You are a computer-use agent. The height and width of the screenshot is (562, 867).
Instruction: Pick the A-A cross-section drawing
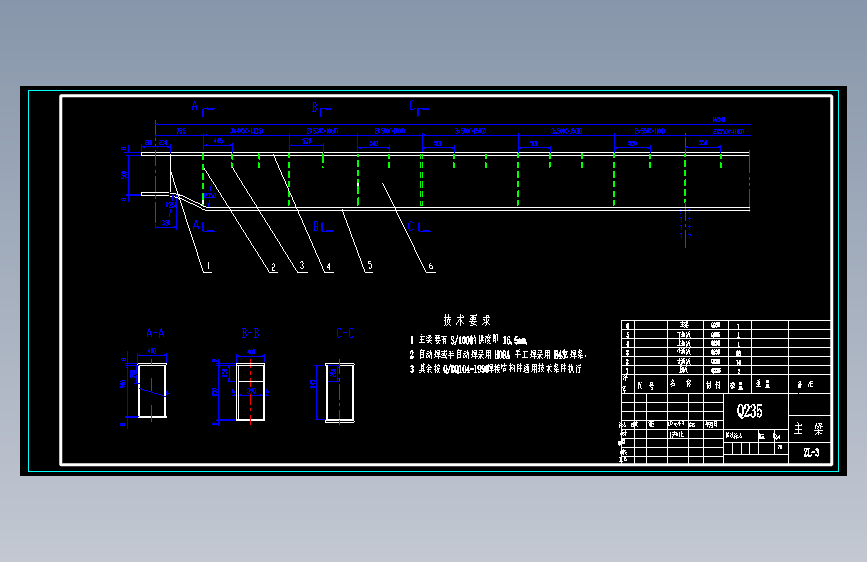tap(152, 391)
